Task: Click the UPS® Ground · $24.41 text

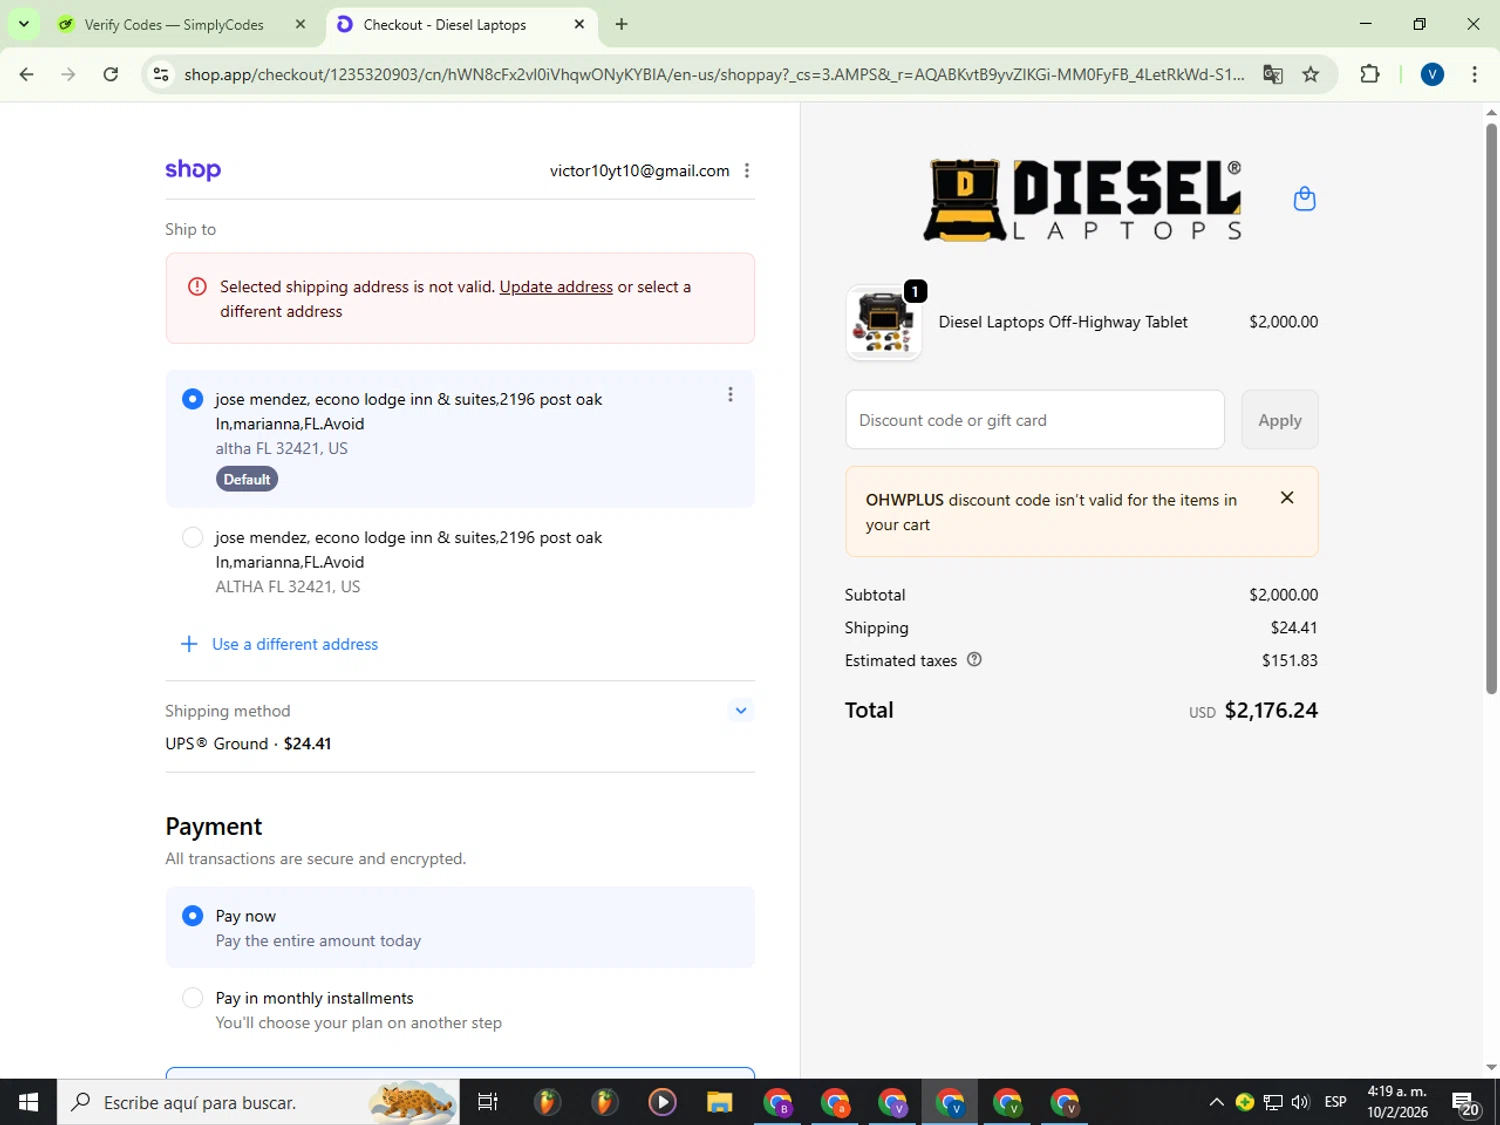Action: 248,744
